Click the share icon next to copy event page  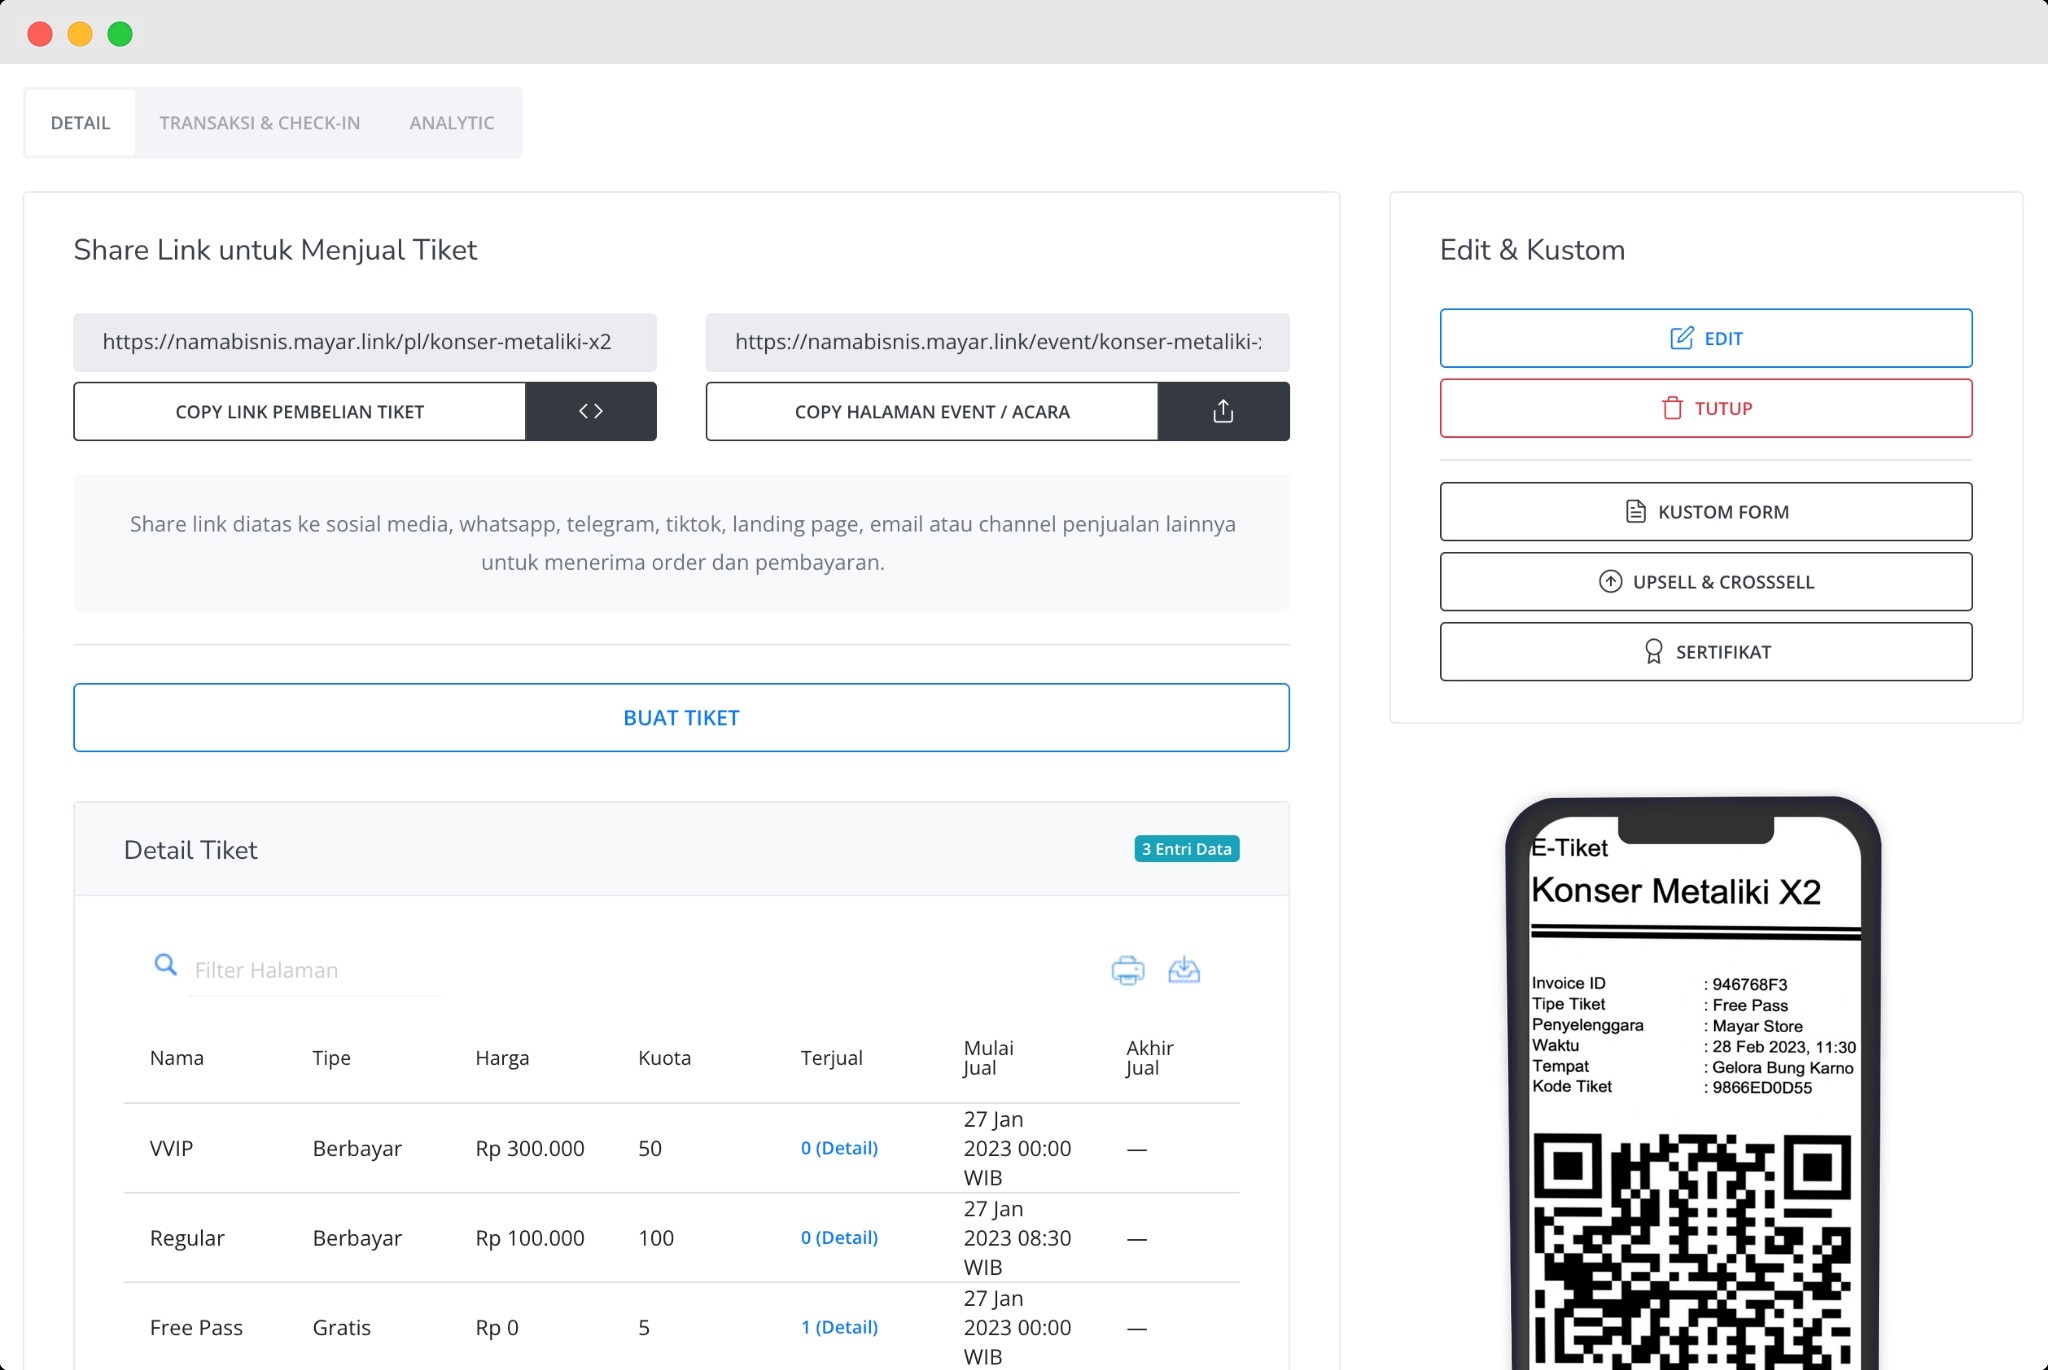click(1223, 410)
